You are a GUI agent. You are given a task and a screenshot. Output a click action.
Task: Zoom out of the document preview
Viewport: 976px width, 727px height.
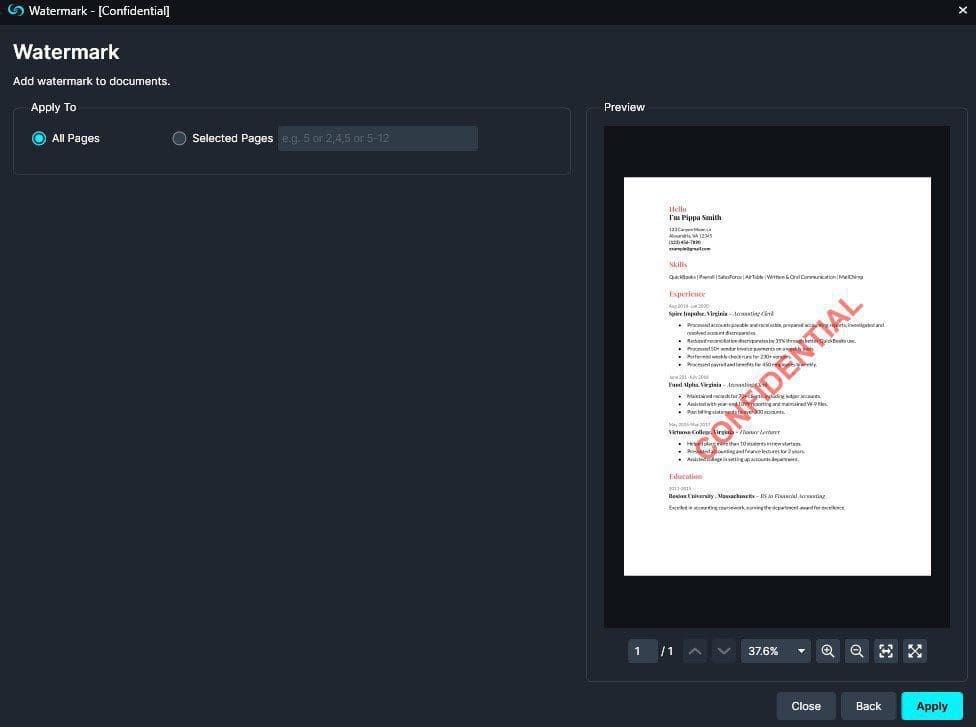click(x=857, y=651)
